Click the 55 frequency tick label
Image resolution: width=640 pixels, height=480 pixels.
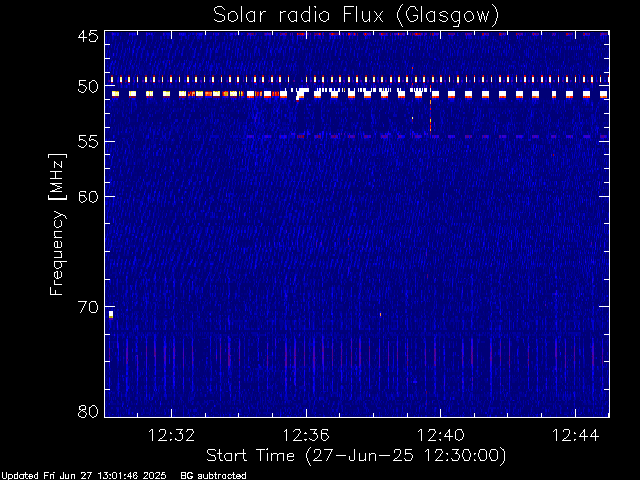[x=88, y=142]
